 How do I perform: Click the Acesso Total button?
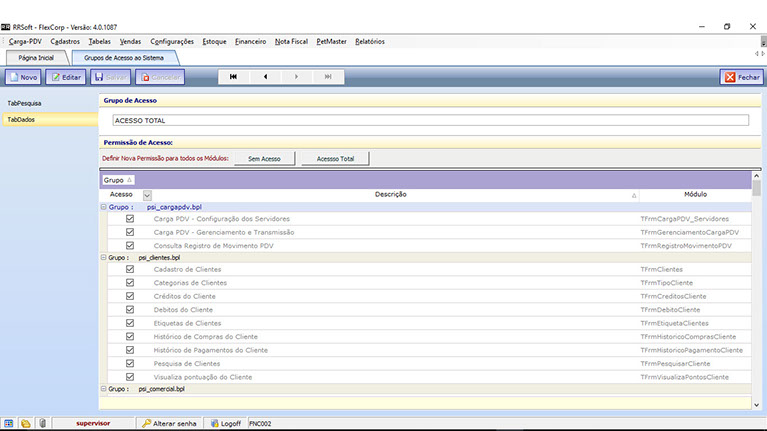pyautogui.click(x=335, y=158)
